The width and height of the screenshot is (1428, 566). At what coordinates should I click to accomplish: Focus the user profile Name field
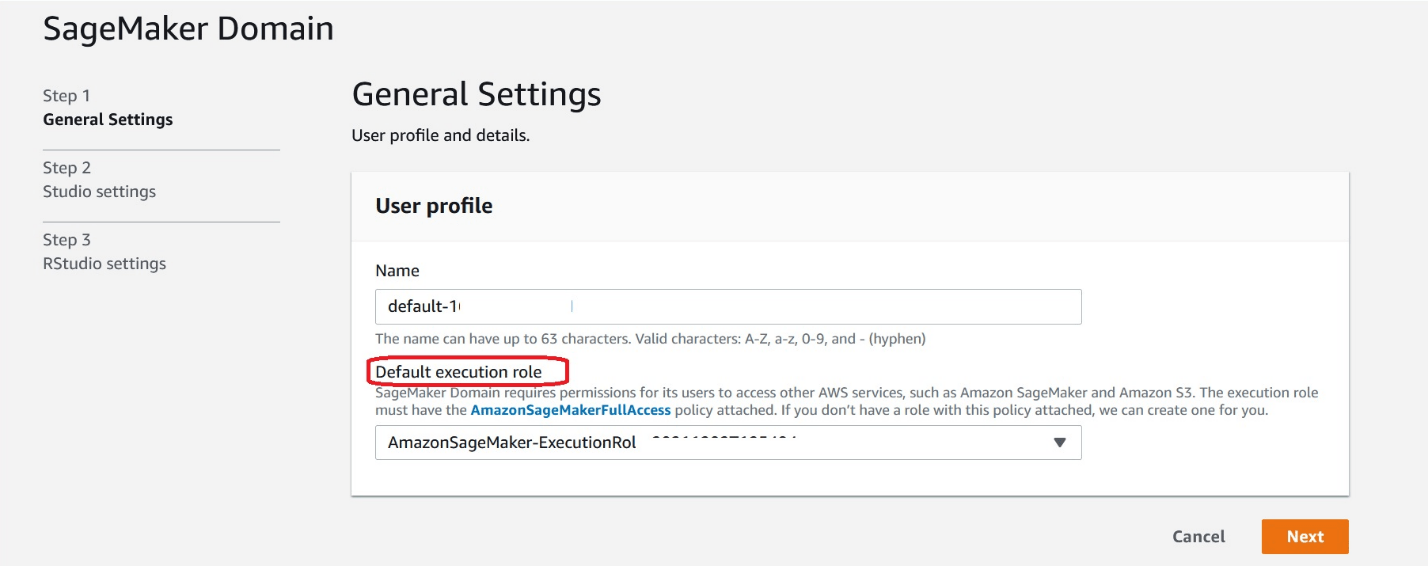click(x=728, y=307)
